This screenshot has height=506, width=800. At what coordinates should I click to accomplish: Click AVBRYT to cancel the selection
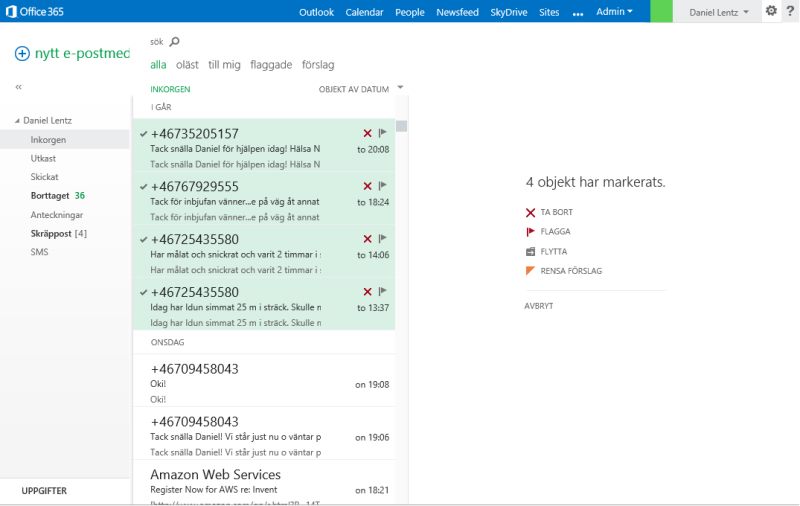tap(539, 306)
